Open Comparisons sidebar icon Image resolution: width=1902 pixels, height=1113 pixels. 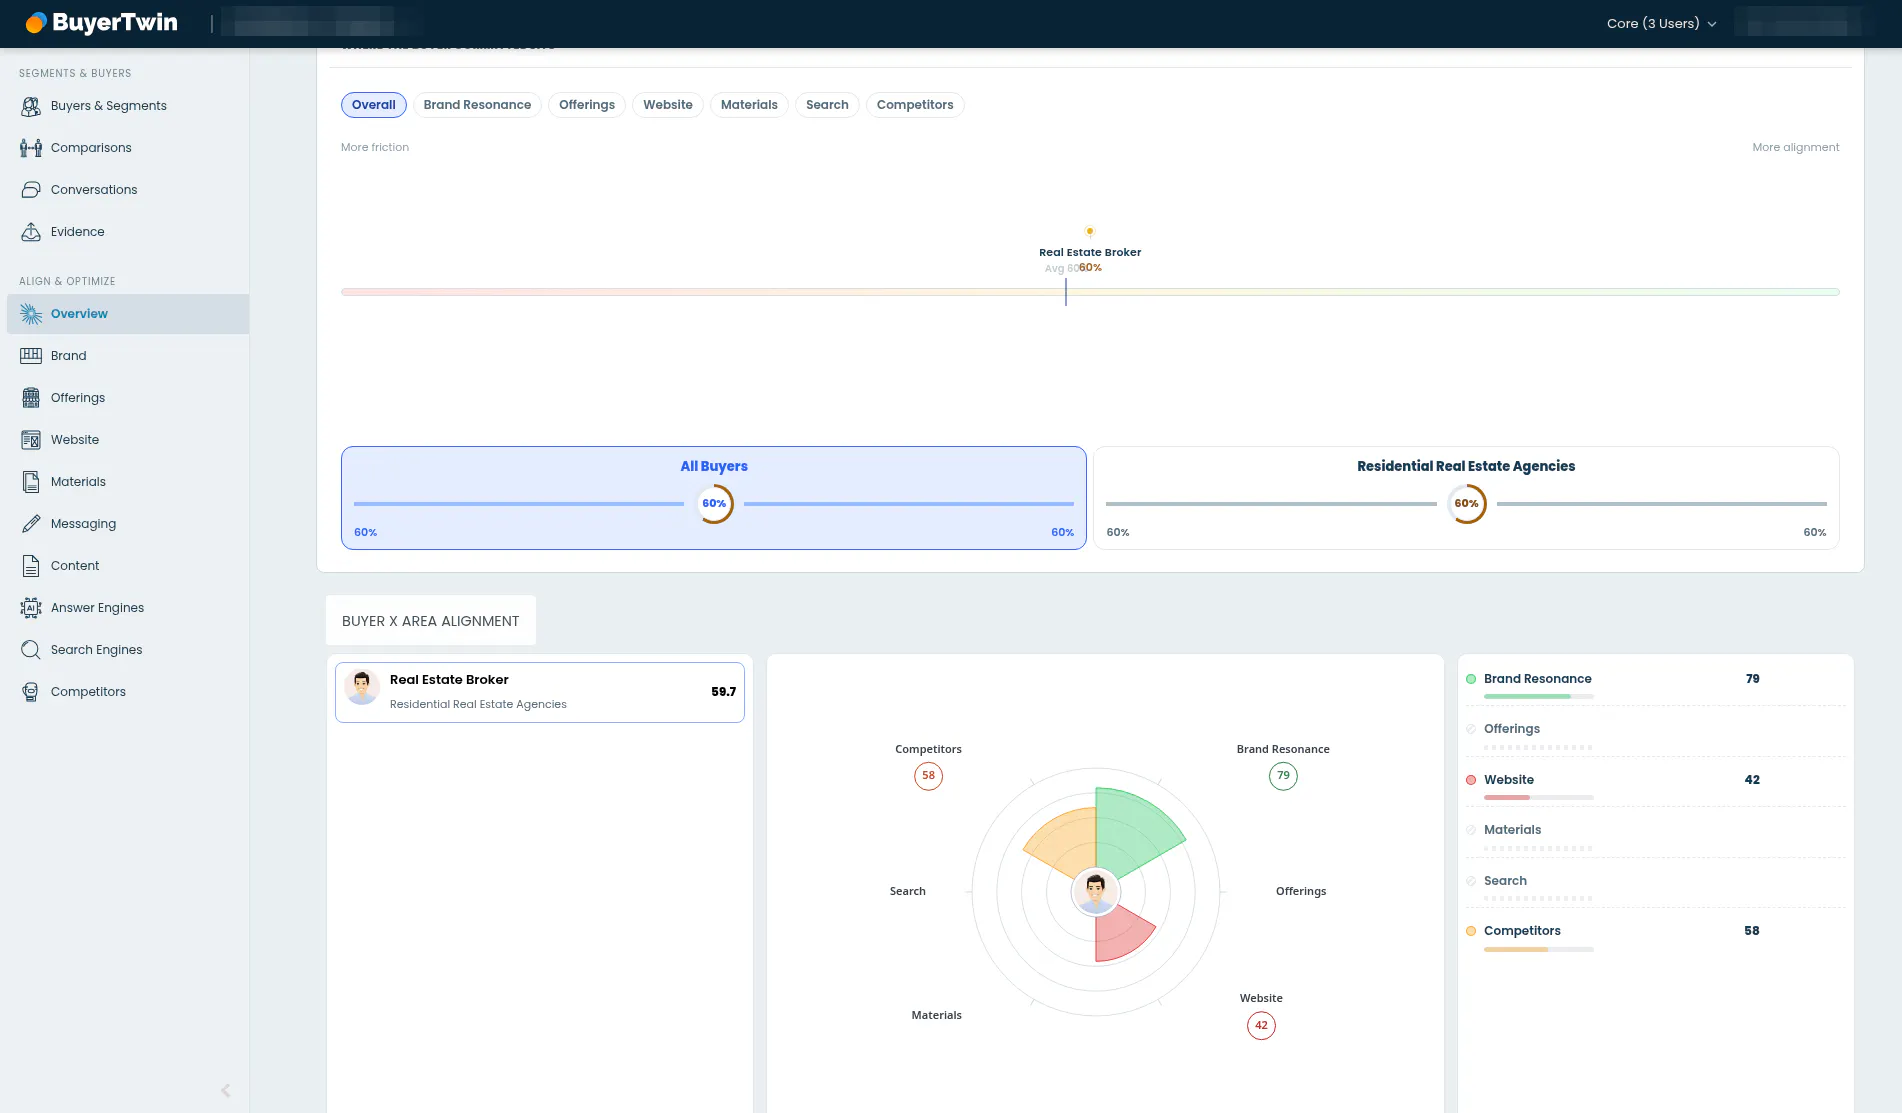[x=31, y=148]
